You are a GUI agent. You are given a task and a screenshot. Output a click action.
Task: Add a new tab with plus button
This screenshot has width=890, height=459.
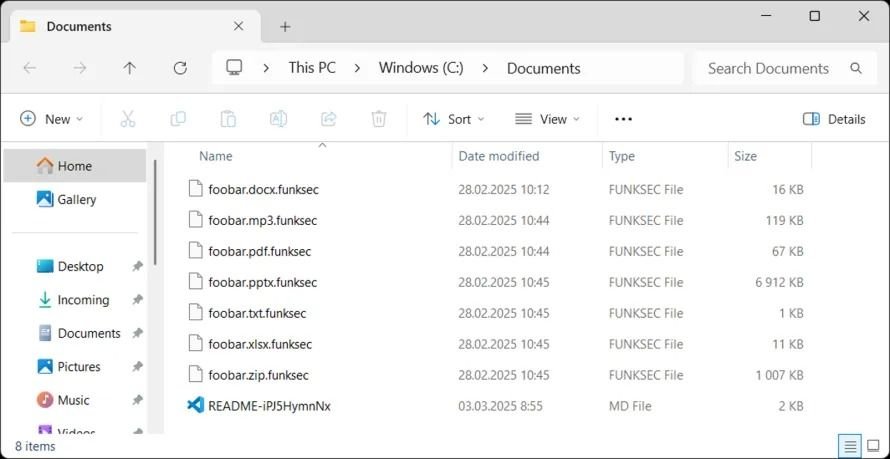pyautogui.click(x=285, y=27)
